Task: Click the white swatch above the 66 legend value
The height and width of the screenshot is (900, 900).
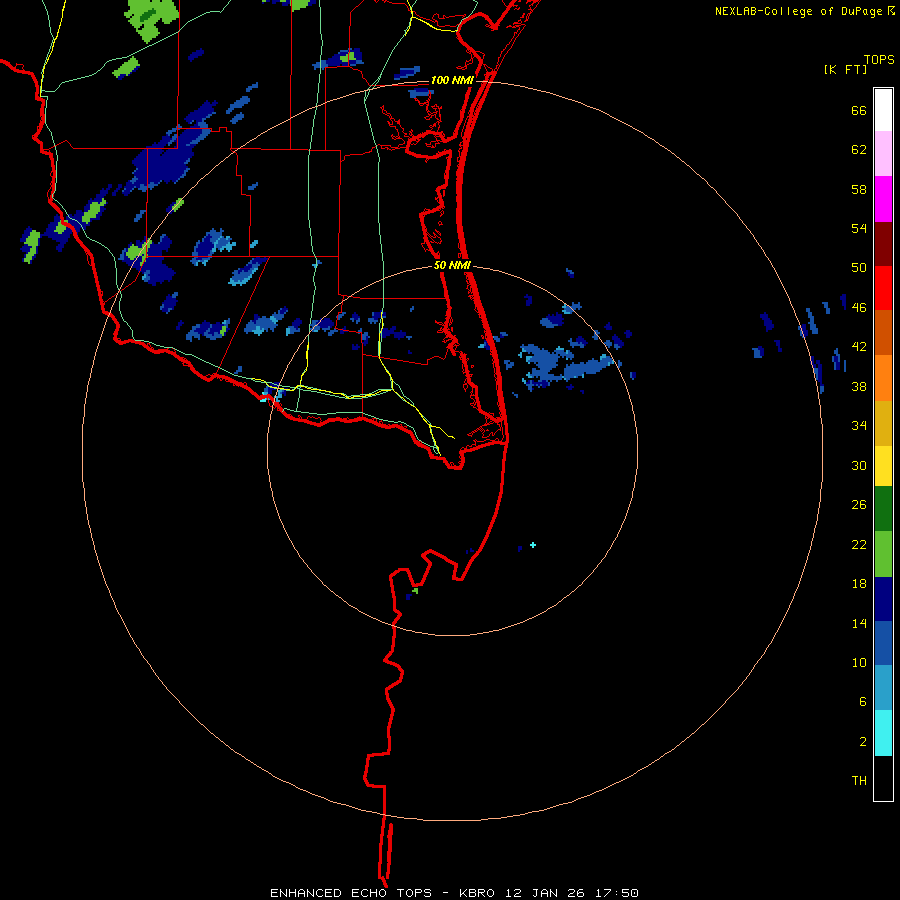Action: tap(883, 110)
